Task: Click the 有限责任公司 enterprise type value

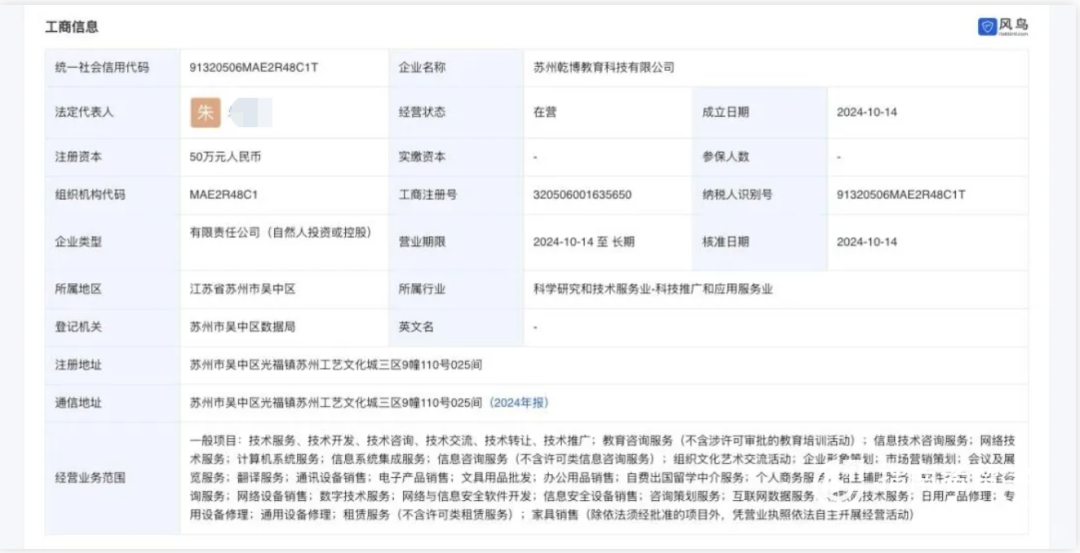Action: point(281,232)
